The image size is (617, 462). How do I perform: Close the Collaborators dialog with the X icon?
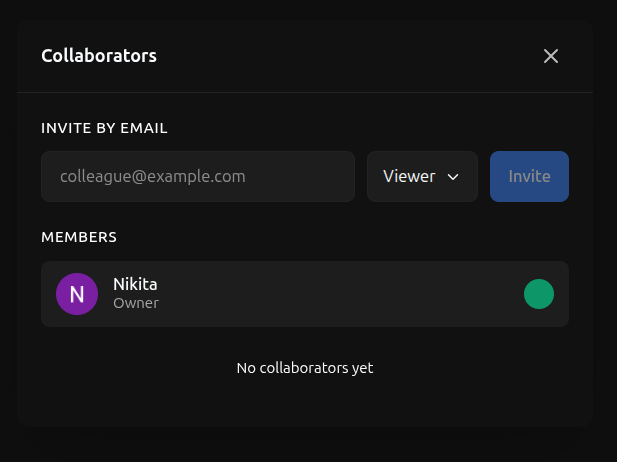coord(550,56)
